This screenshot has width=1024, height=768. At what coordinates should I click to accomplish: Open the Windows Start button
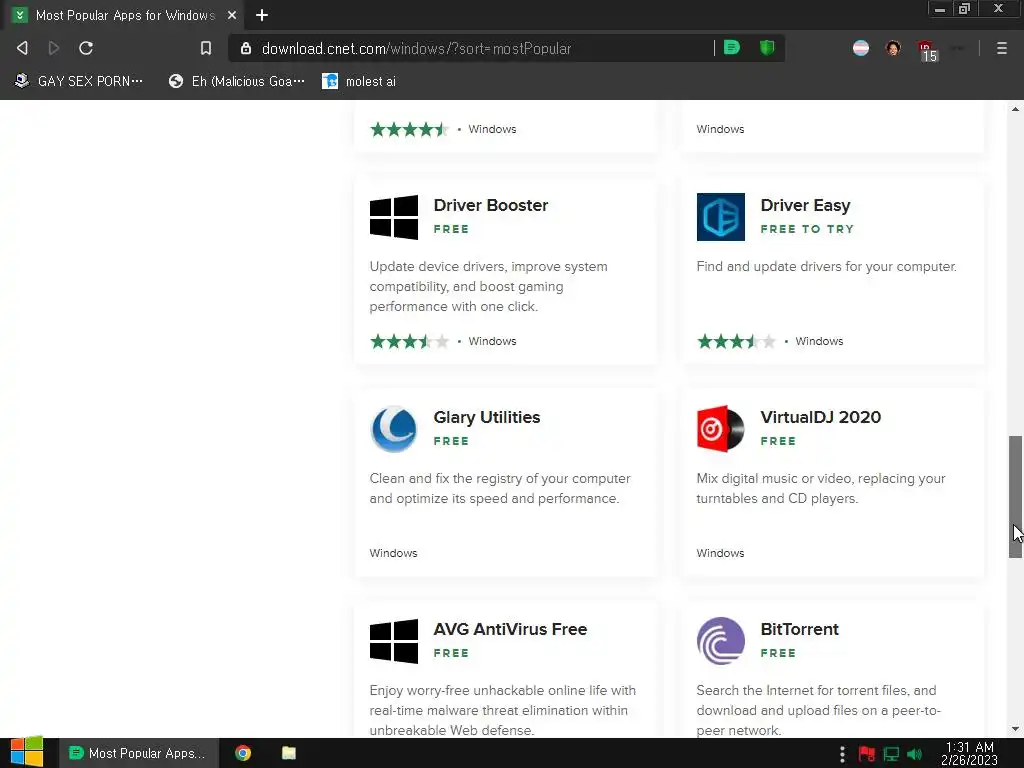click(x=27, y=753)
